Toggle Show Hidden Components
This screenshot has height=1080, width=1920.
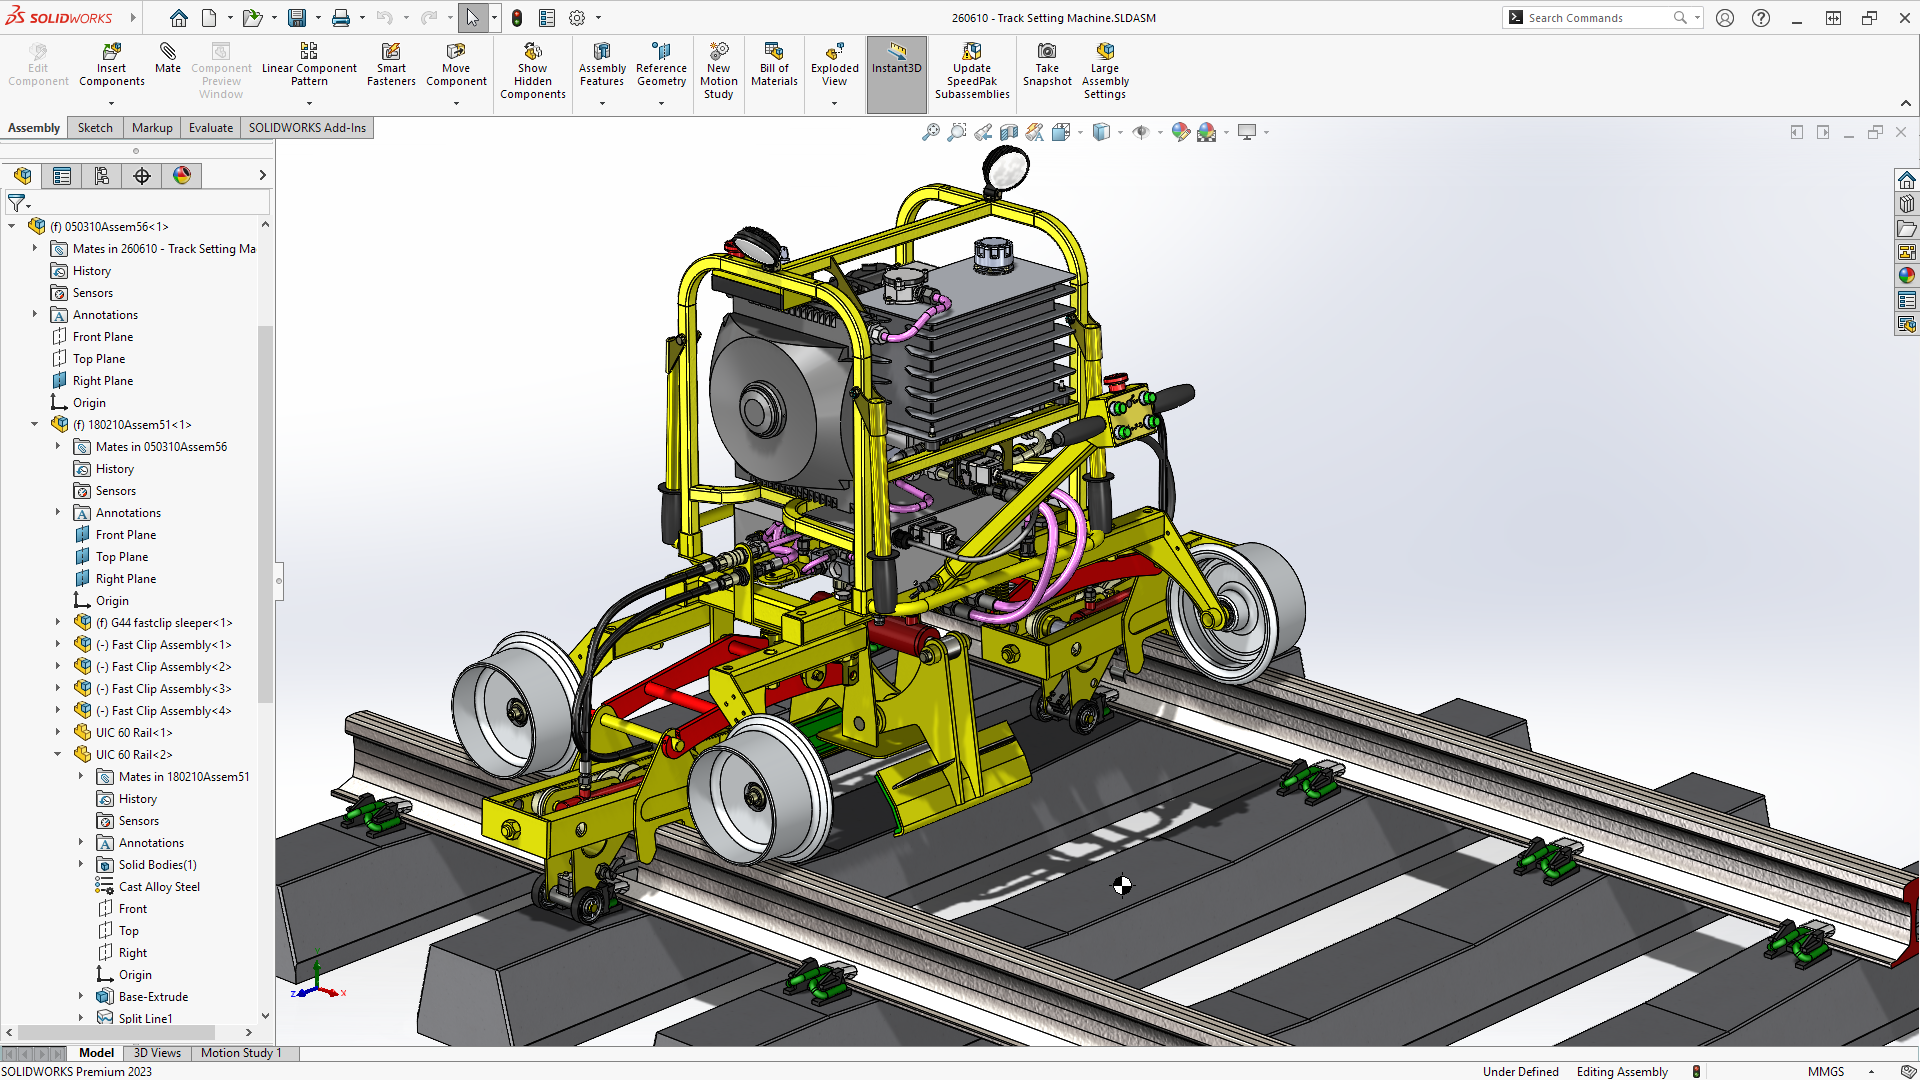(x=532, y=67)
